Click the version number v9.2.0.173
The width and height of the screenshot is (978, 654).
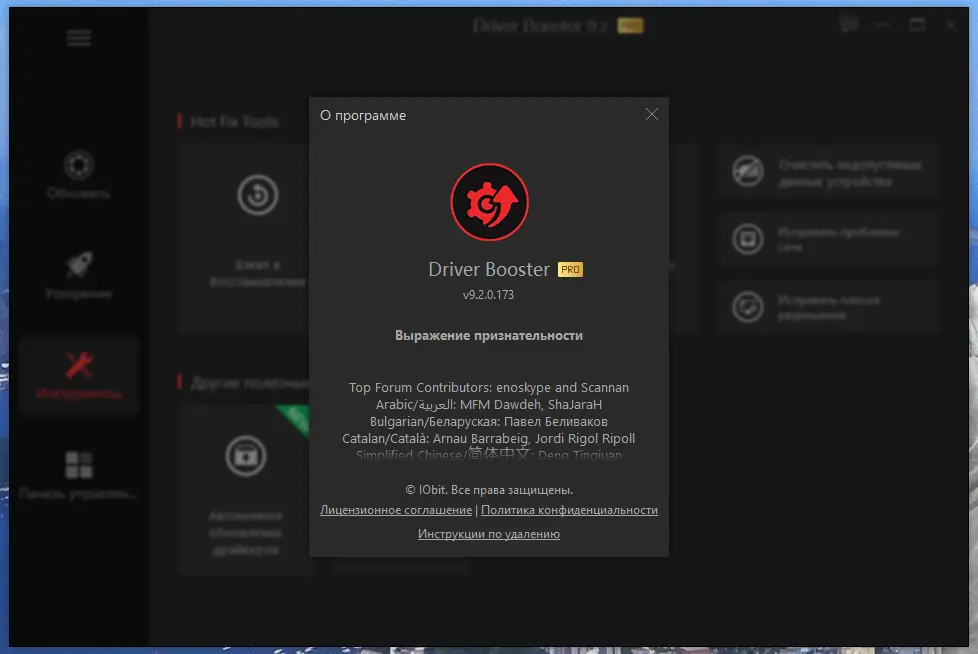[489, 292]
